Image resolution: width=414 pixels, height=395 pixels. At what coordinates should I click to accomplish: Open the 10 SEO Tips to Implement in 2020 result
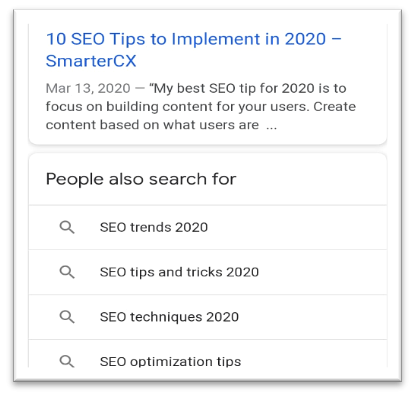point(194,50)
